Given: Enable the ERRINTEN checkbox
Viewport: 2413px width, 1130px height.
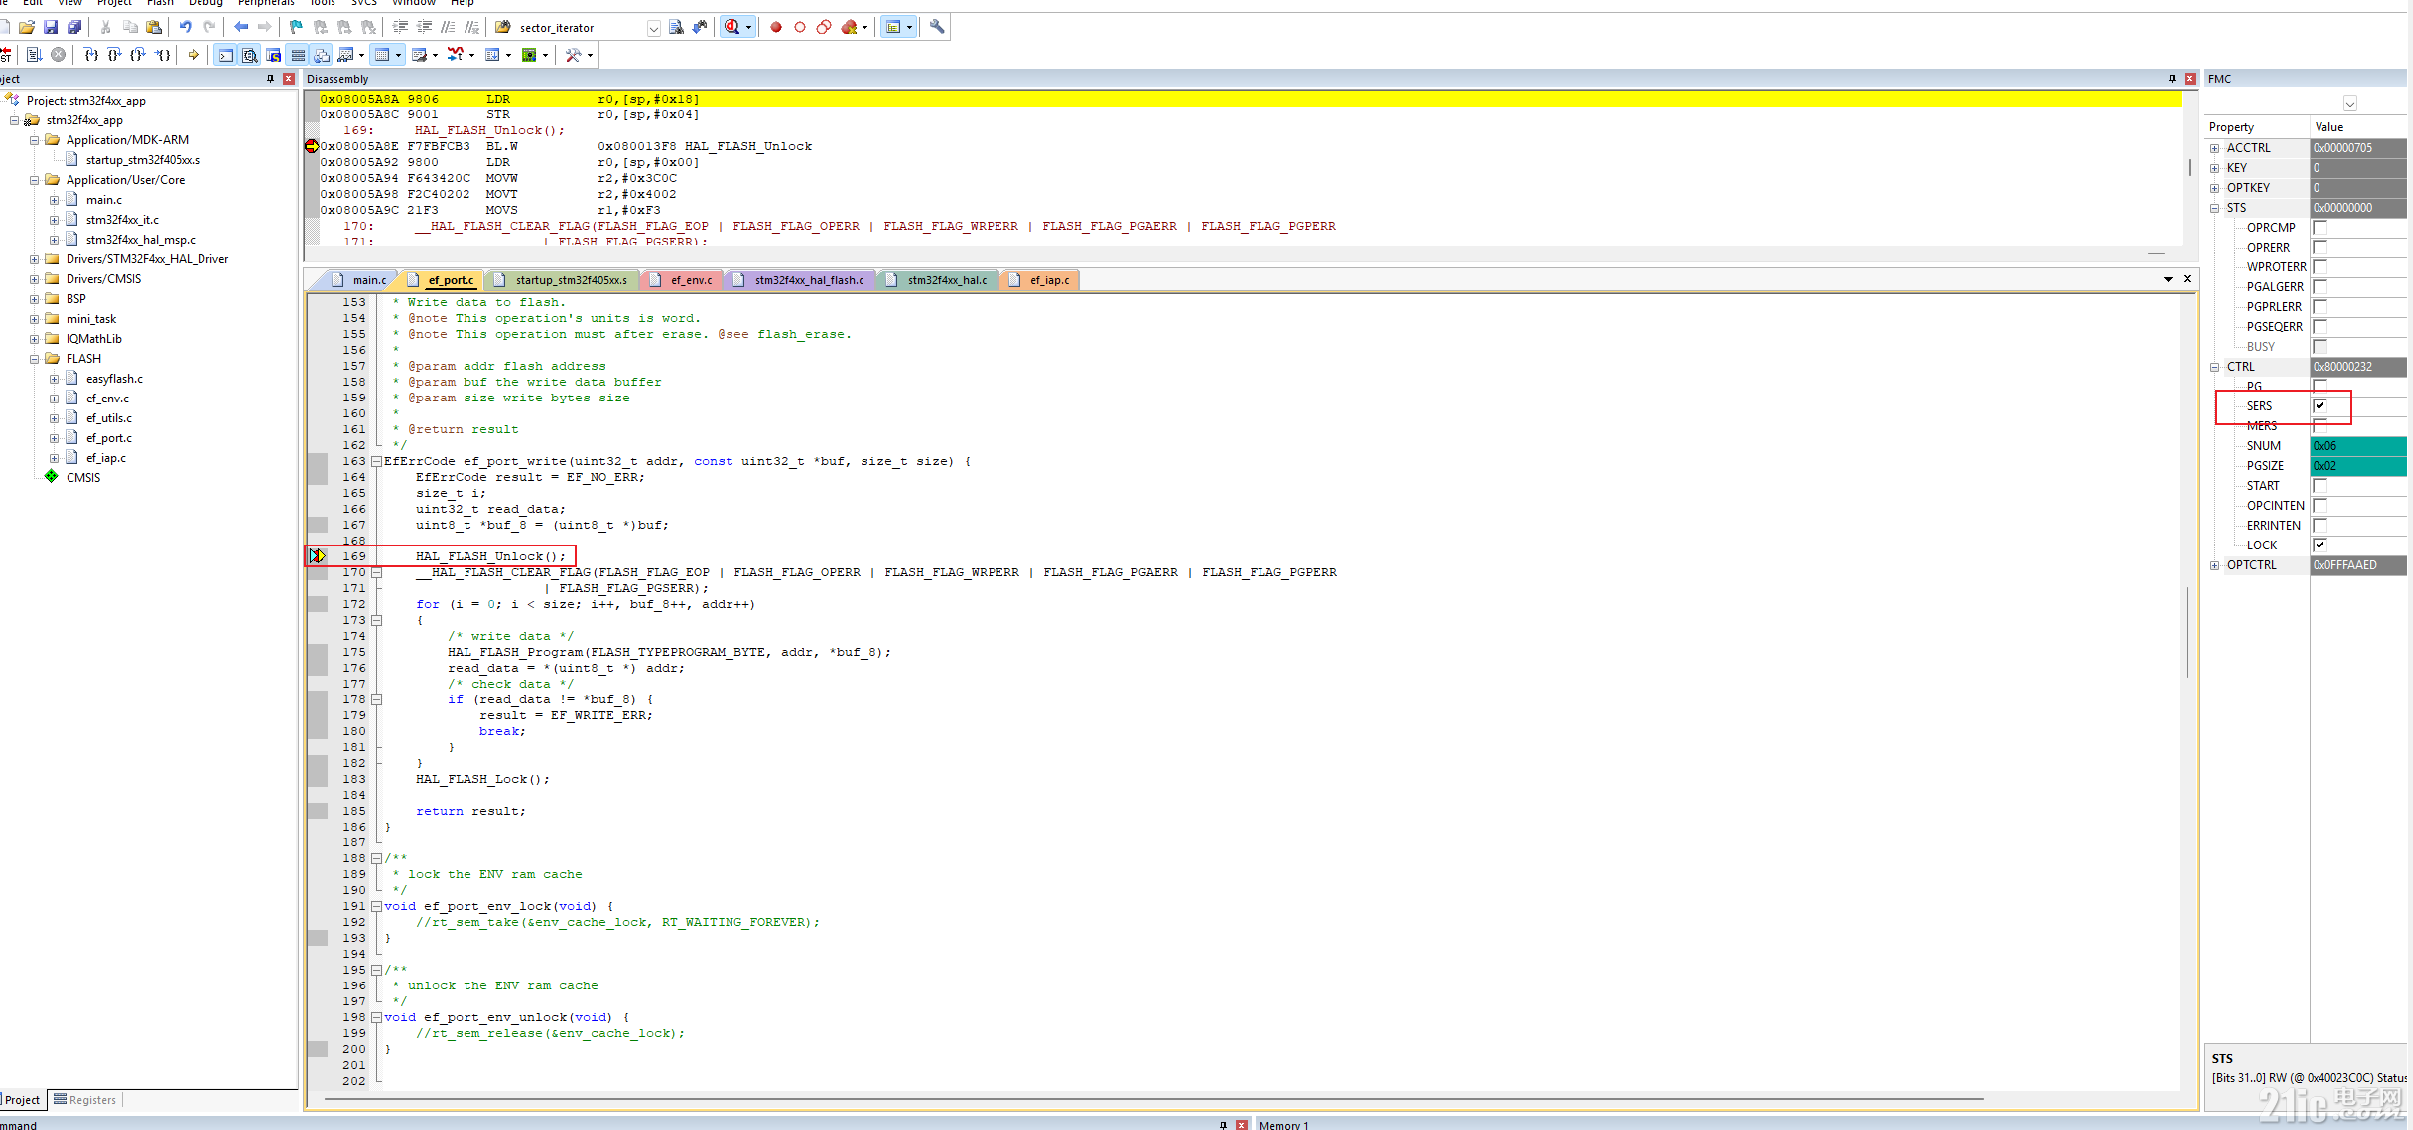Looking at the screenshot, I should coord(2320,526).
